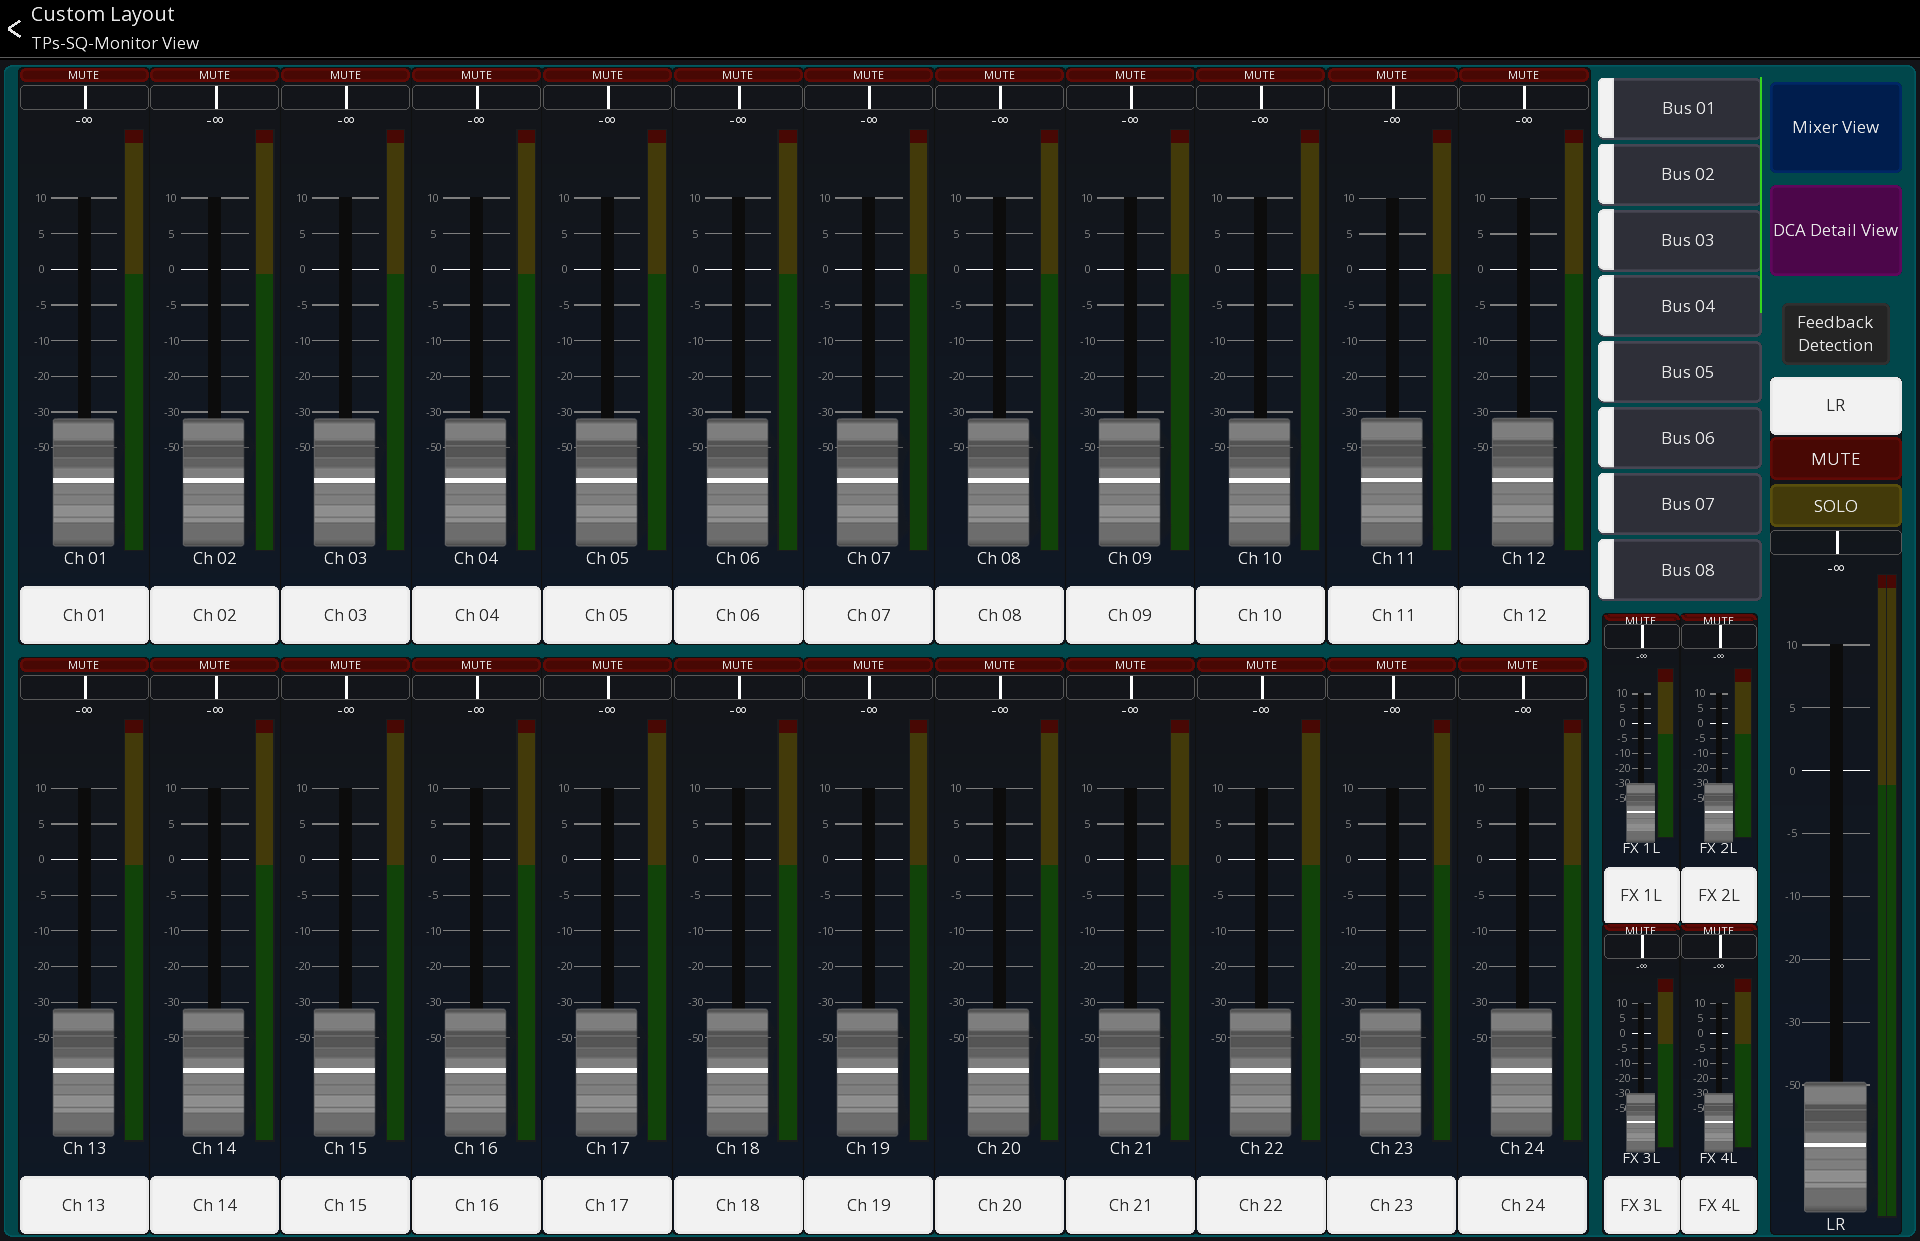This screenshot has height=1241, width=1920.
Task: Select the FX 4L button
Action: (x=1719, y=1205)
